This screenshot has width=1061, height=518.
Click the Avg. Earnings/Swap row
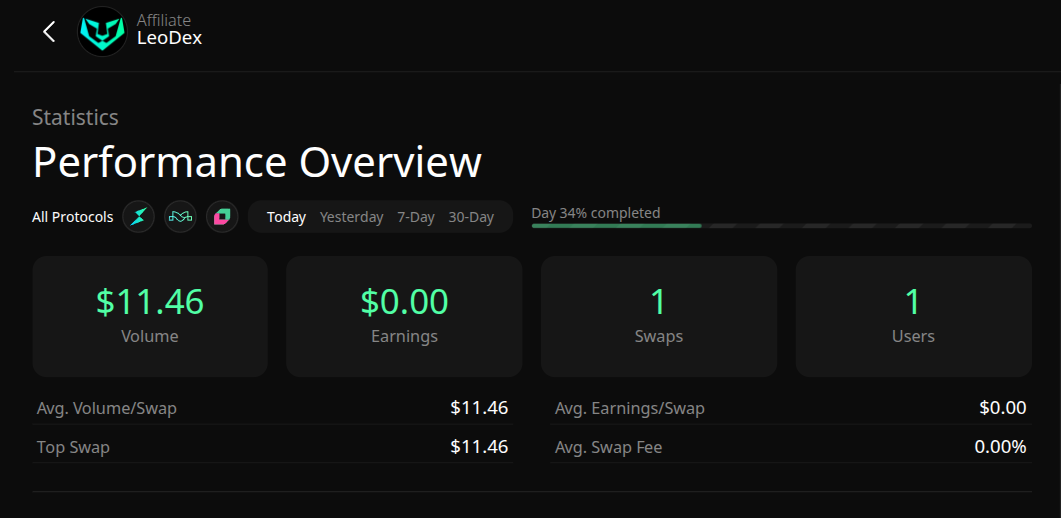pyautogui.click(x=790, y=408)
